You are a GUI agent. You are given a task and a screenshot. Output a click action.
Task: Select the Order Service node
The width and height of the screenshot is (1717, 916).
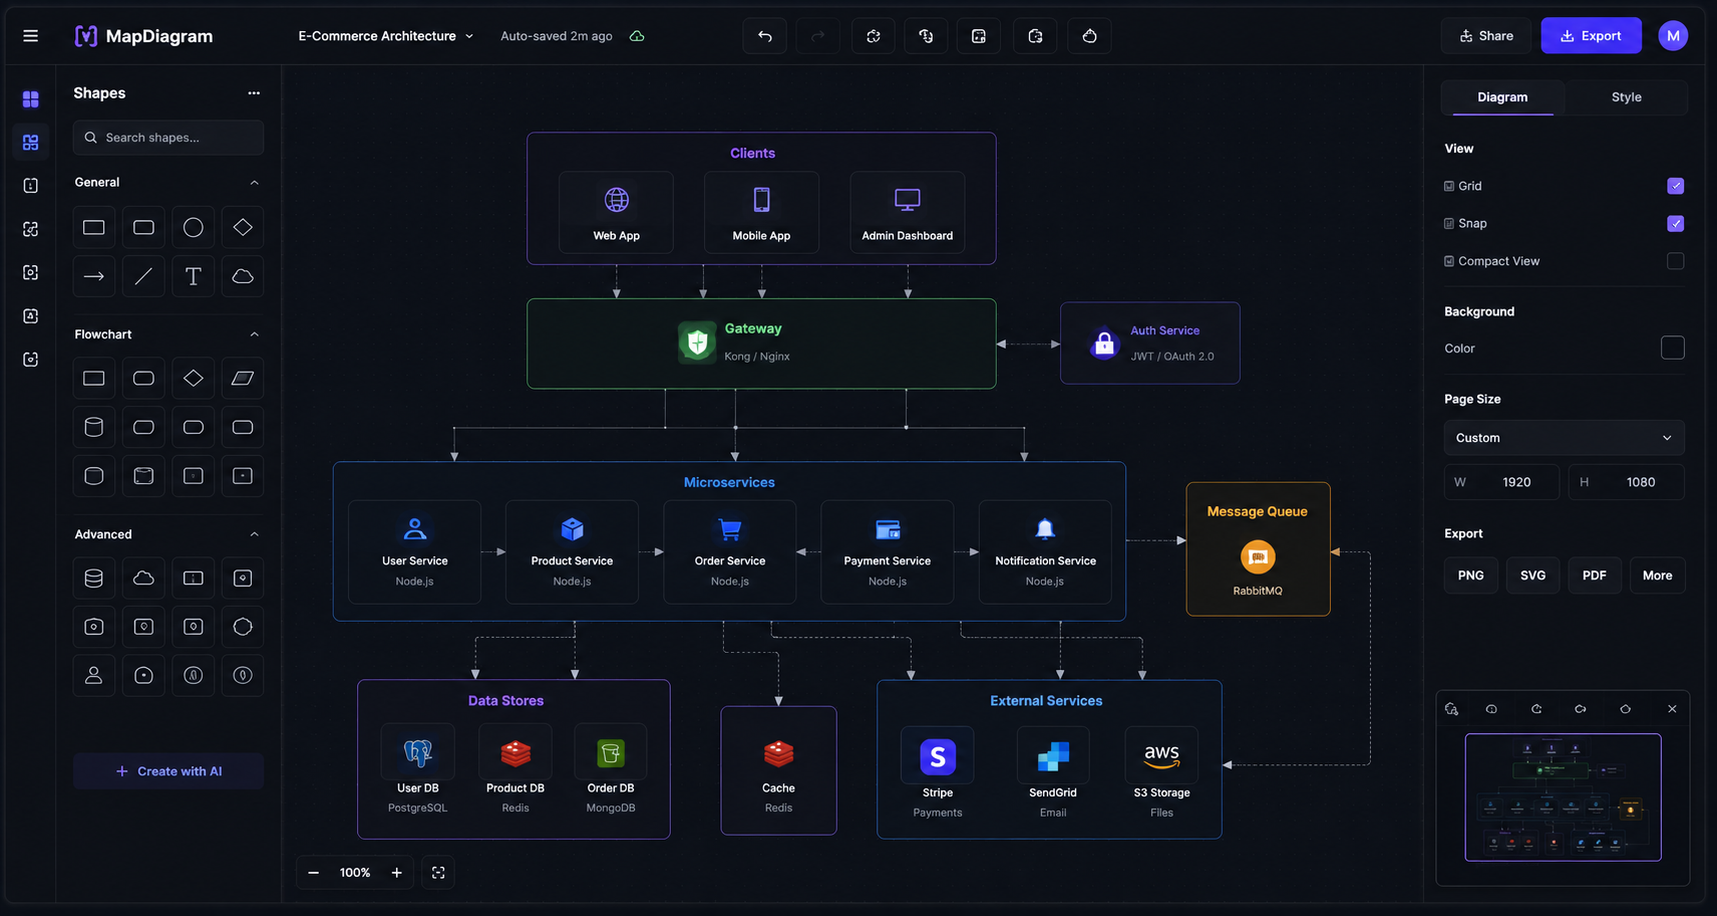click(730, 552)
